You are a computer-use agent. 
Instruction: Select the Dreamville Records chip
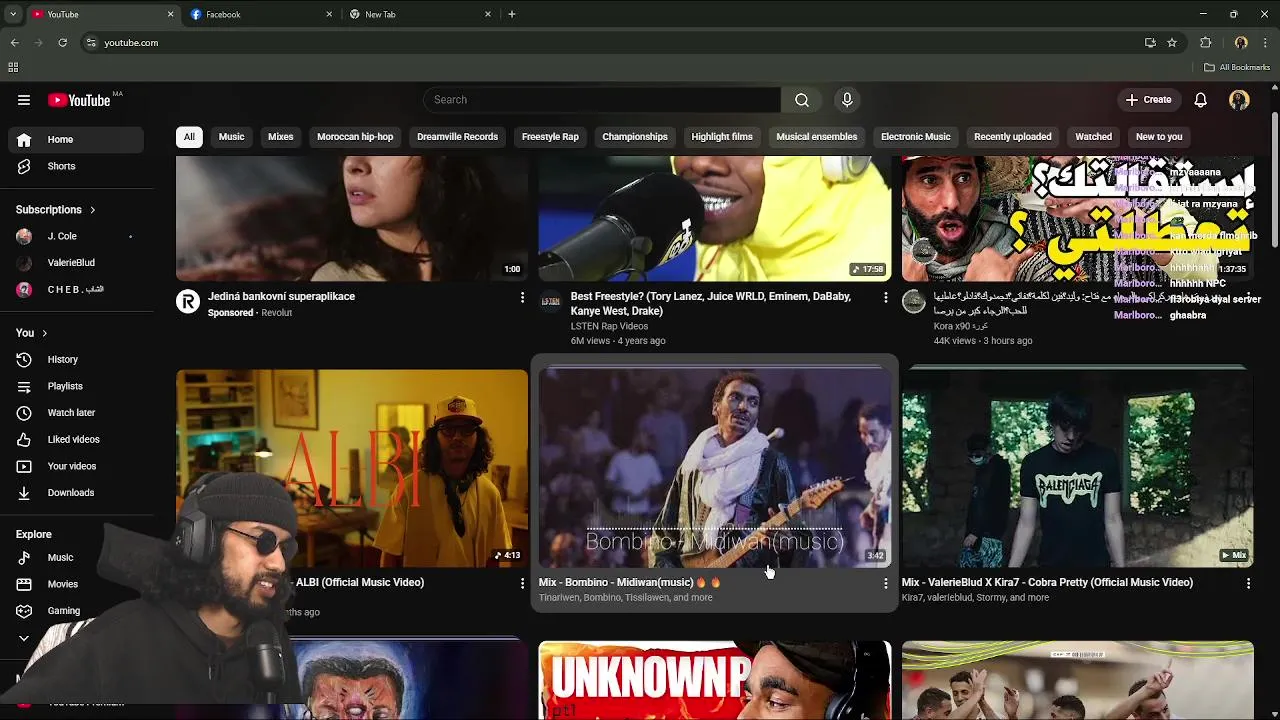(457, 137)
